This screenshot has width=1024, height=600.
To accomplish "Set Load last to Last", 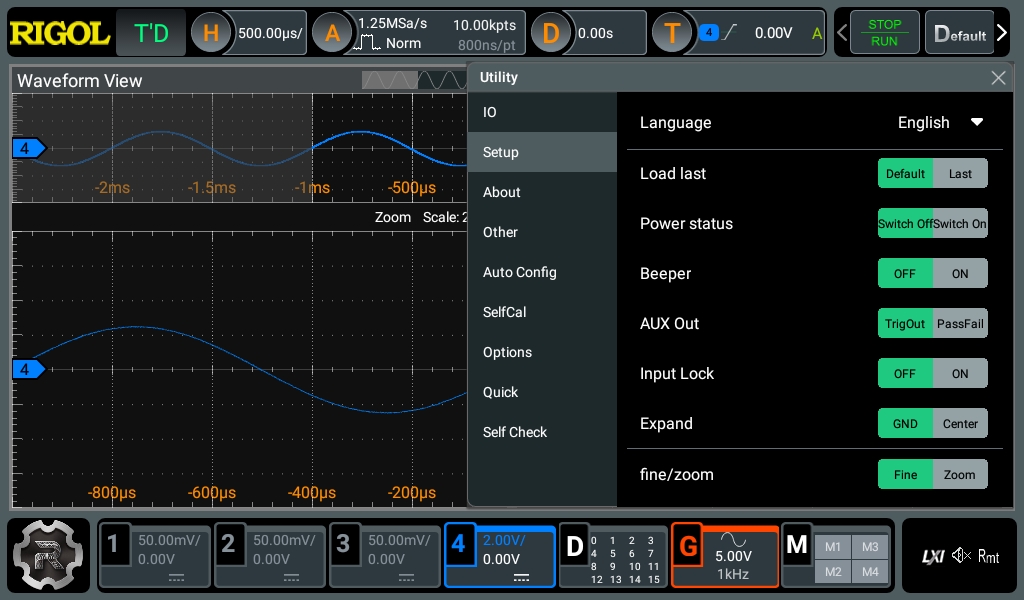I will click(960, 174).
